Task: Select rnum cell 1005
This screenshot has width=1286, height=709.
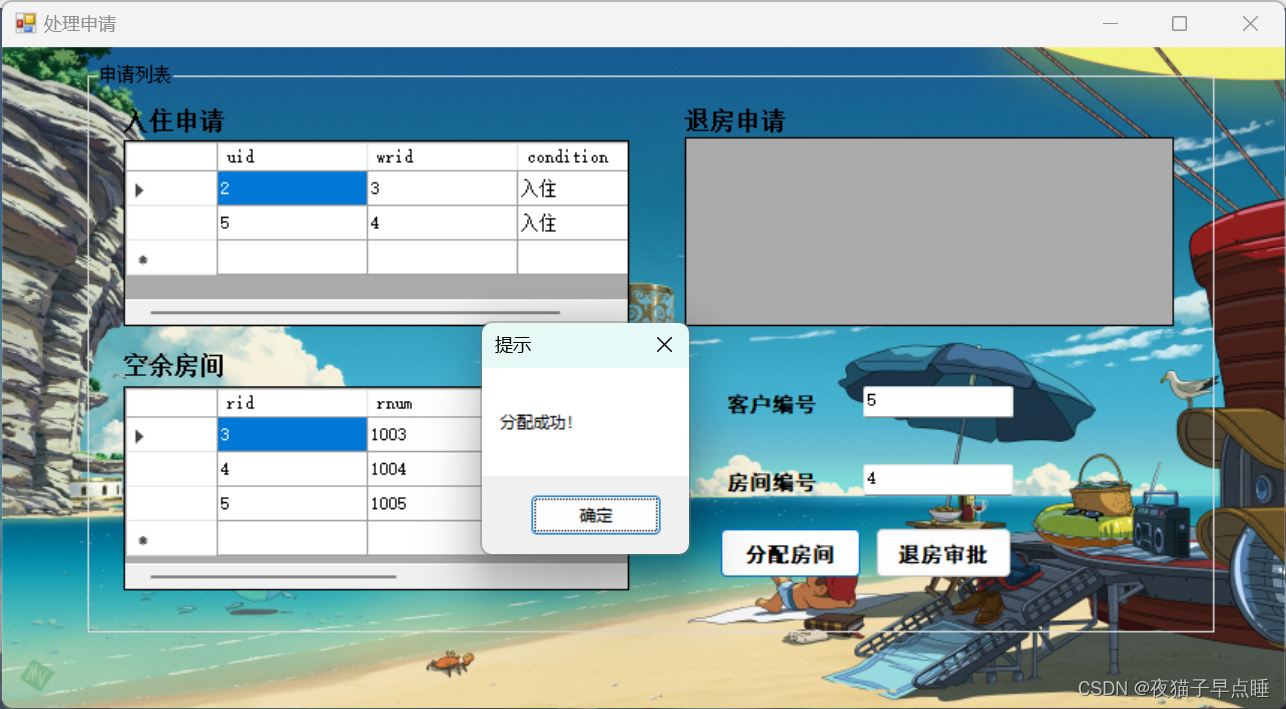Action: [x=425, y=504]
